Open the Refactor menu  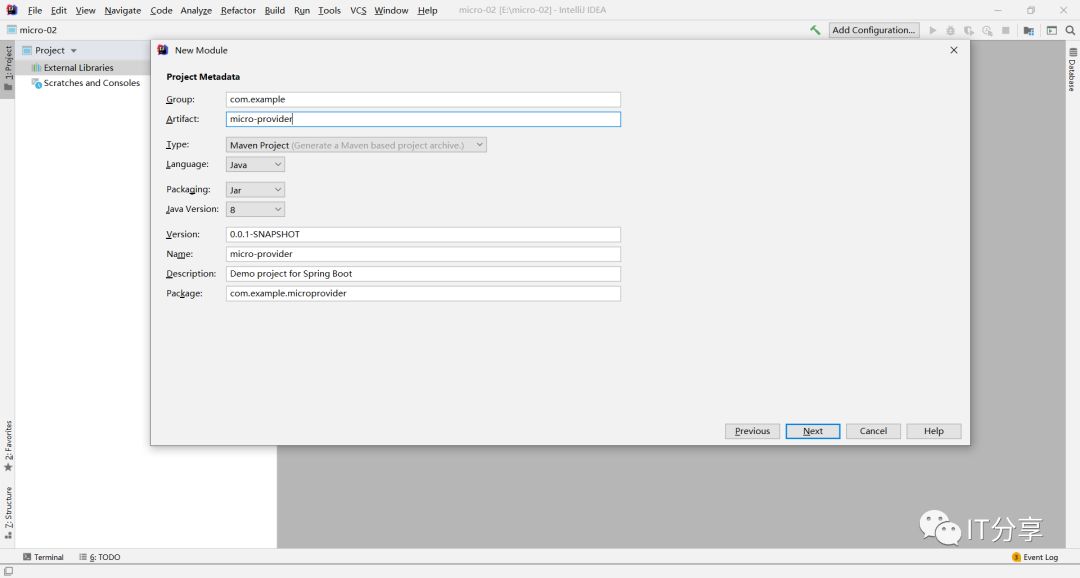[x=238, y=10]
